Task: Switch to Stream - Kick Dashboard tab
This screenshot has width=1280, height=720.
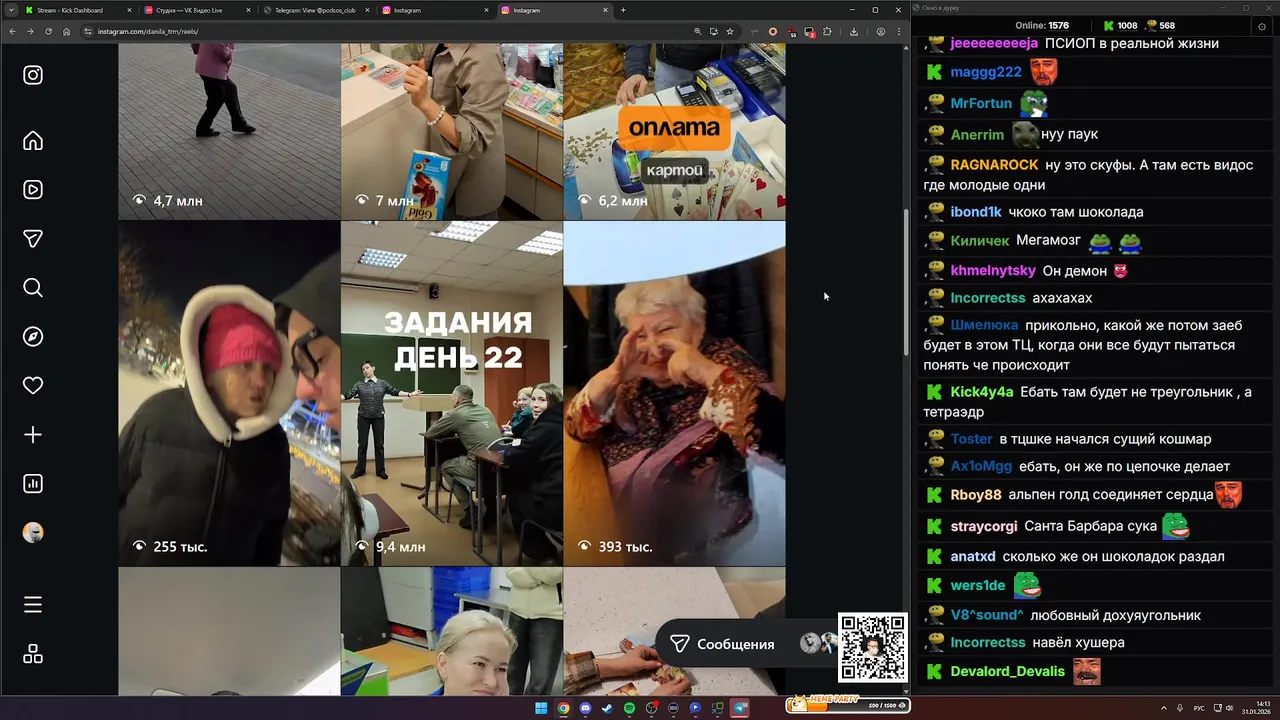Action: coord(78,10)
